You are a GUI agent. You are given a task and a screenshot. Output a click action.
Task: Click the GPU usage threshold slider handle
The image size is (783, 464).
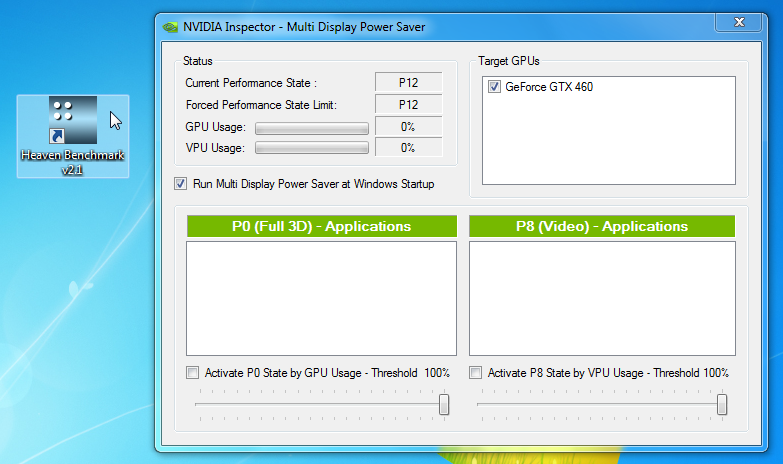click(x=444, y=404)
